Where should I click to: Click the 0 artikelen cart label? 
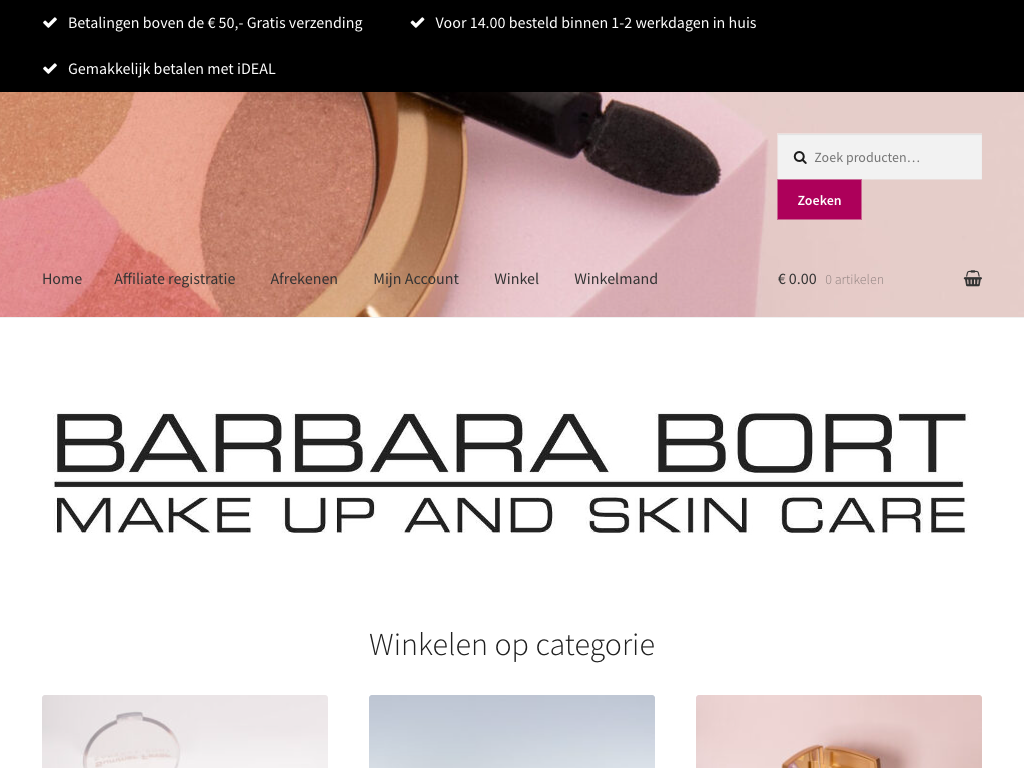coord(854,280)
